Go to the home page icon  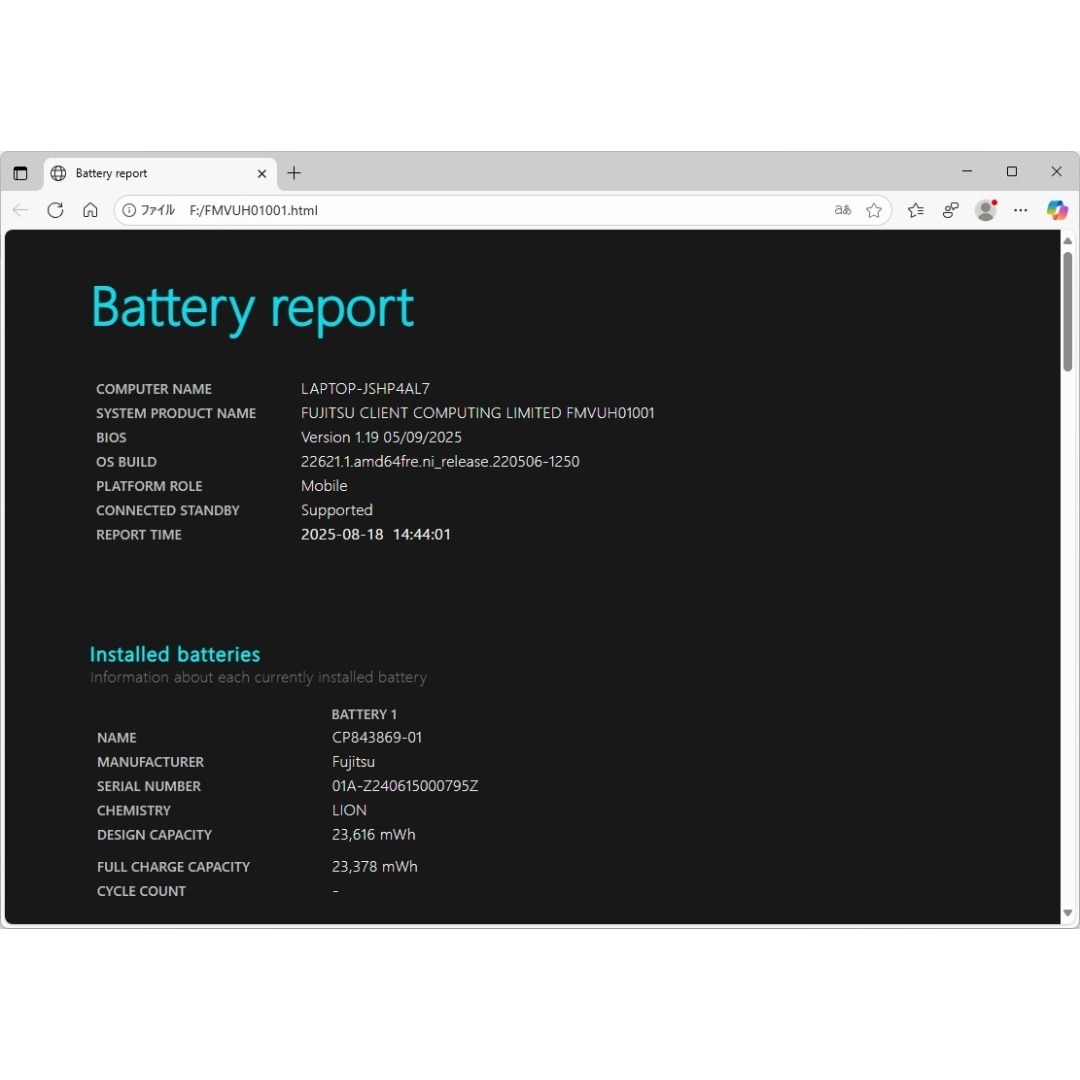tap(90, 210)
